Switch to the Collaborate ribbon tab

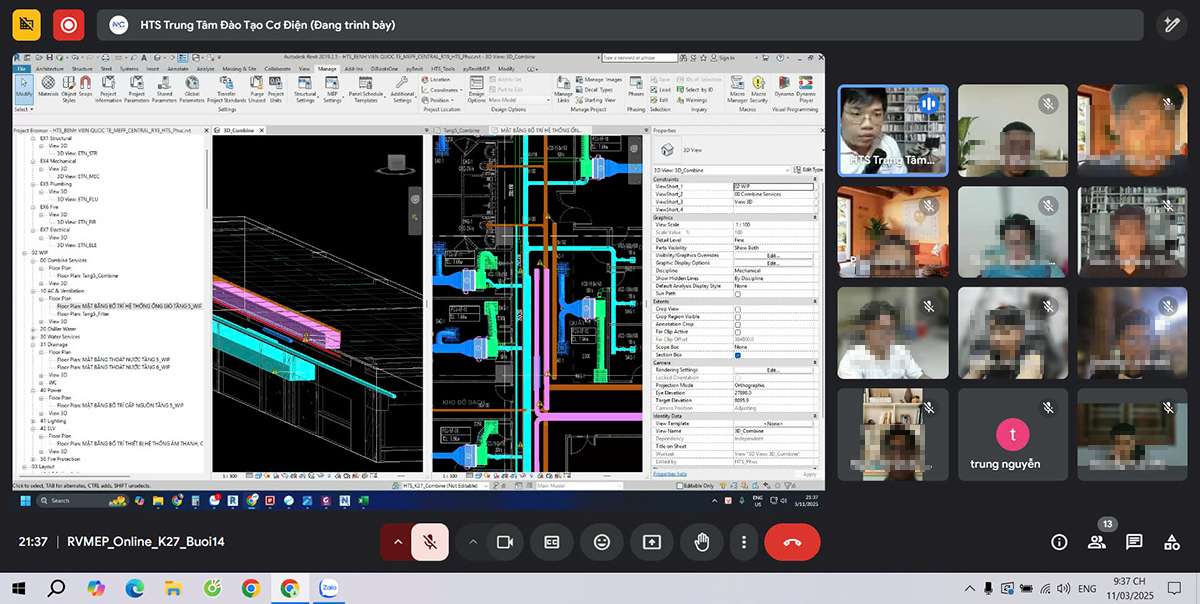coord(276,69)
